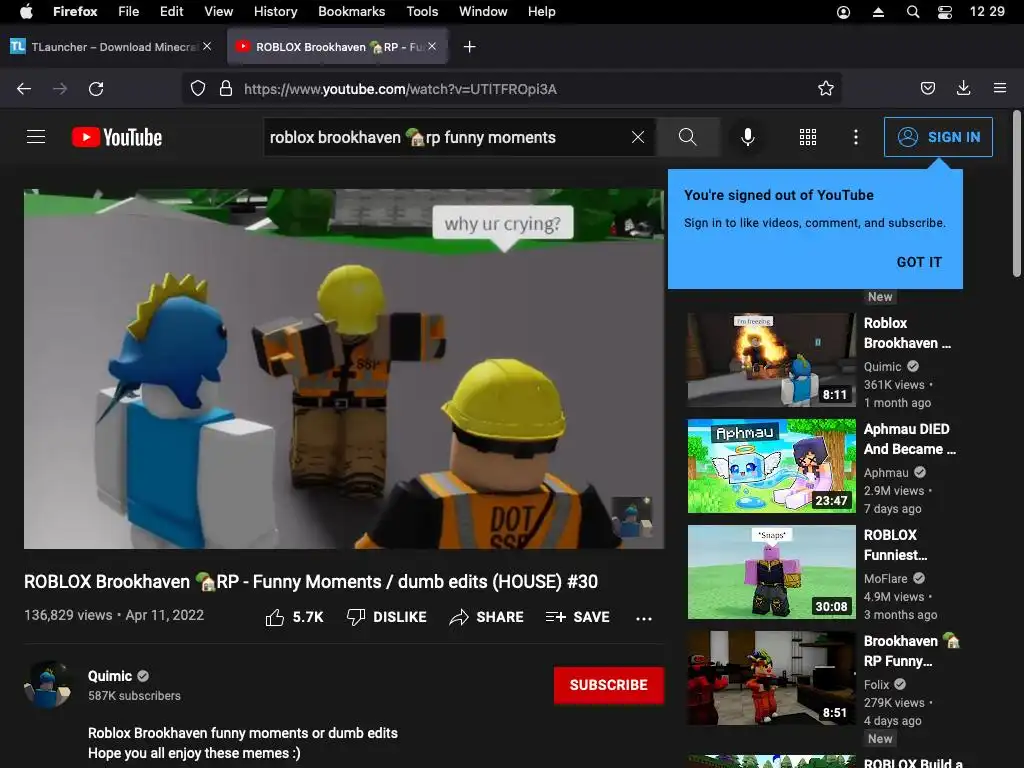Go to YouTube home via logo
Image resolution: width=1024 pixels, height=768 pixels.
pos(117,137)
